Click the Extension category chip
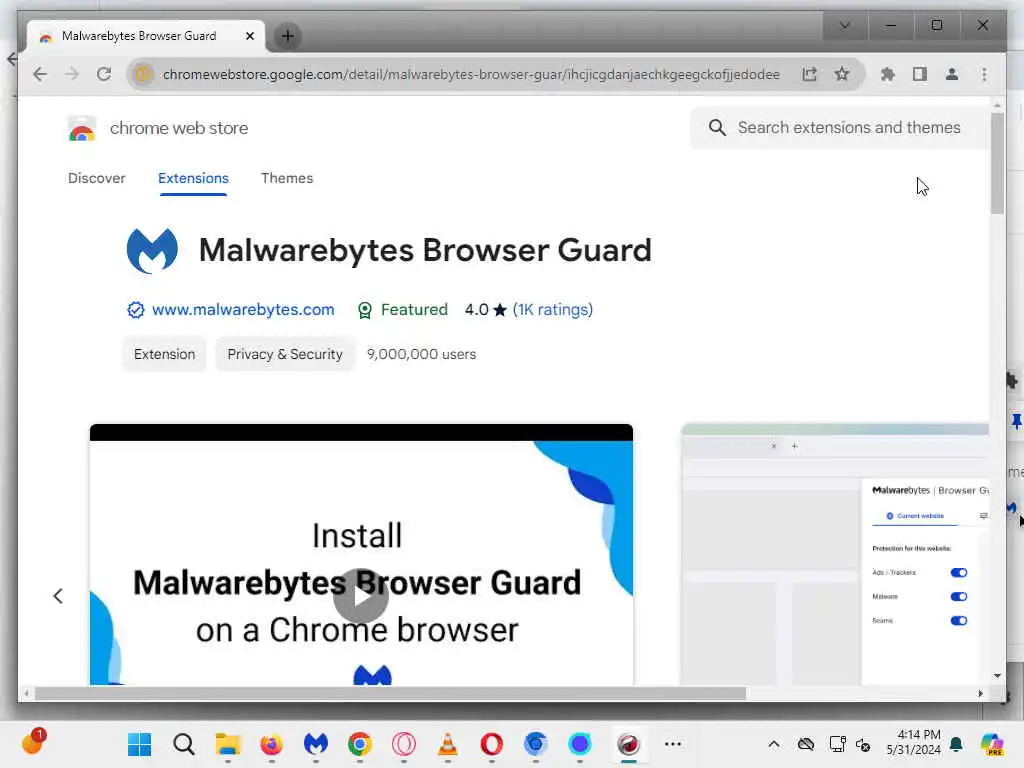The height and width of the screenshot is (768, 1024). (x=165, y=354)
